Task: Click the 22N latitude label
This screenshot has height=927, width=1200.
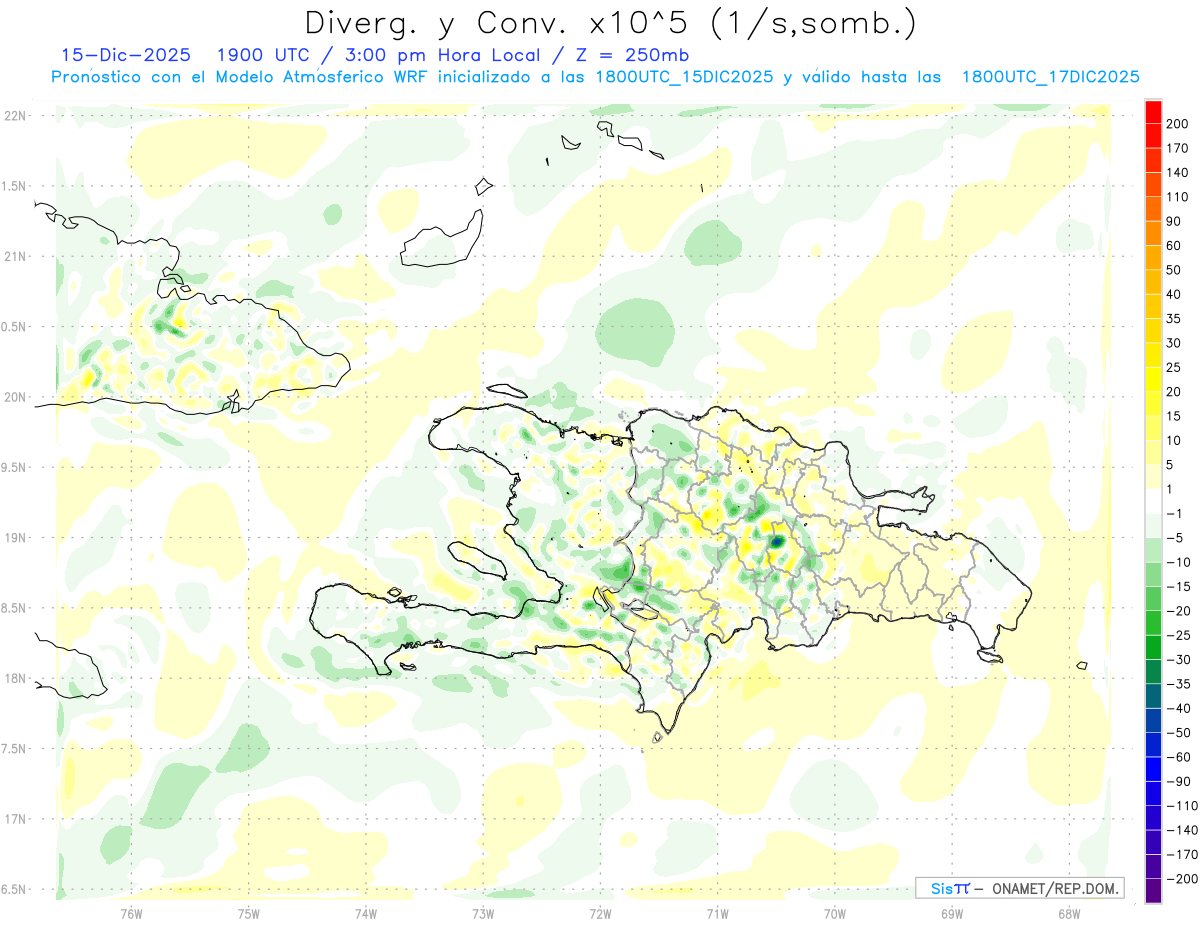Action: pyautogui.click(x=15, y=116)
